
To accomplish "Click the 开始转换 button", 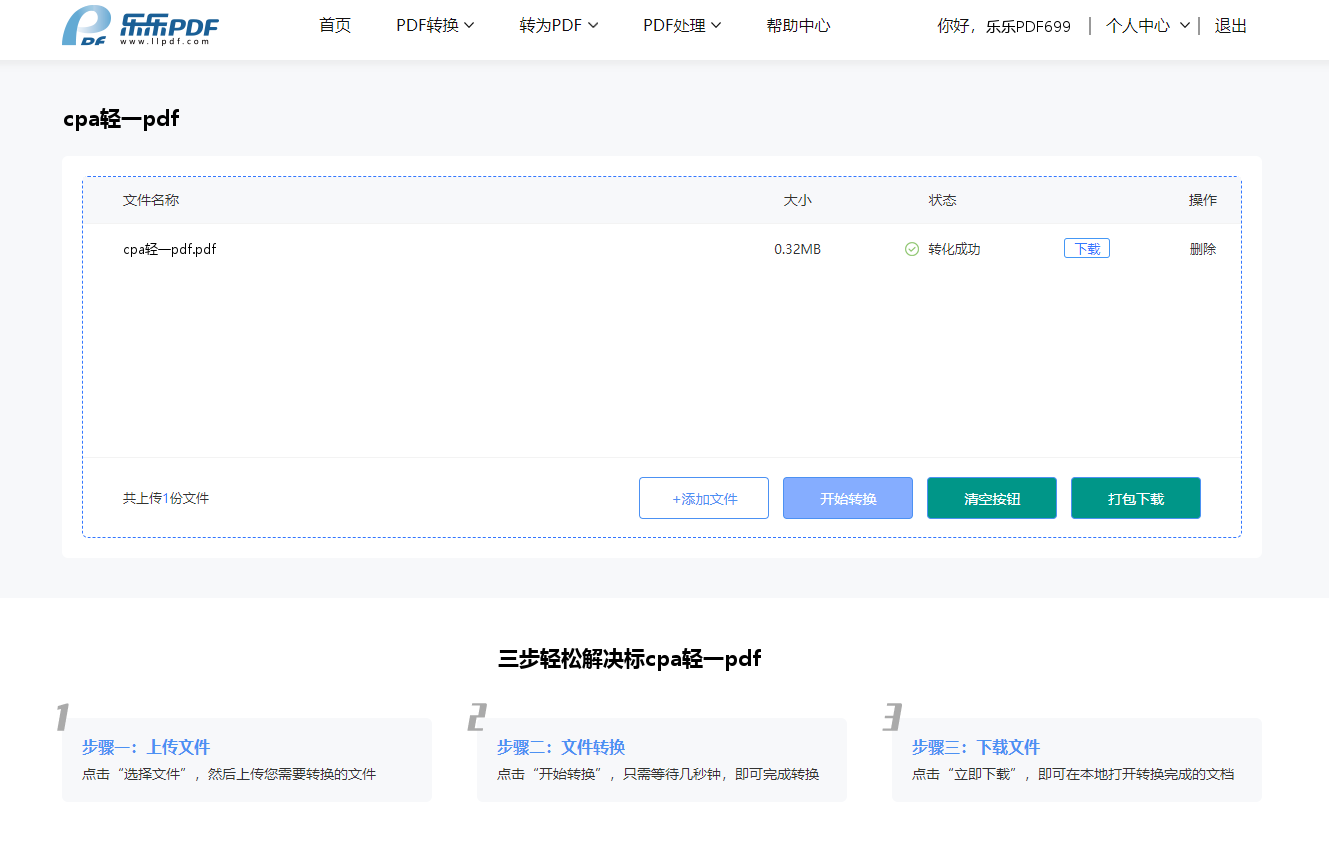I will (x=848, y=498).
